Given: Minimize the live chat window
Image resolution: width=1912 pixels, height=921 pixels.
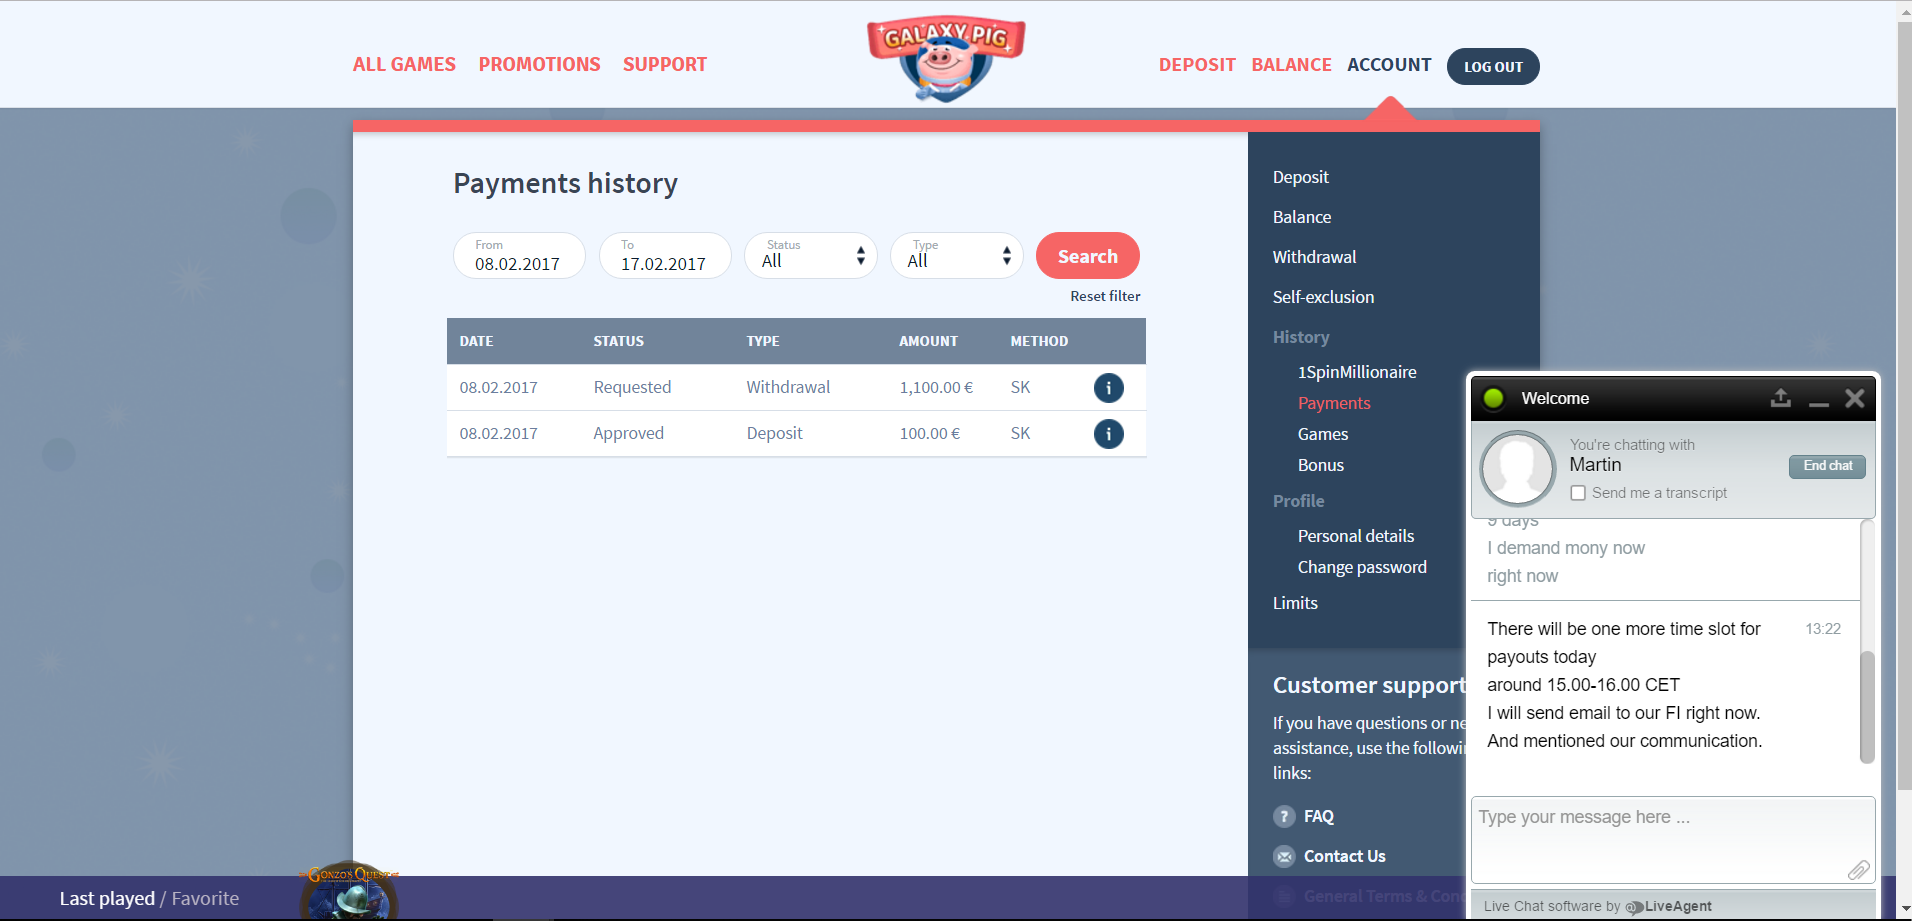Looking at the screenshot, I should coord(1819,402).
